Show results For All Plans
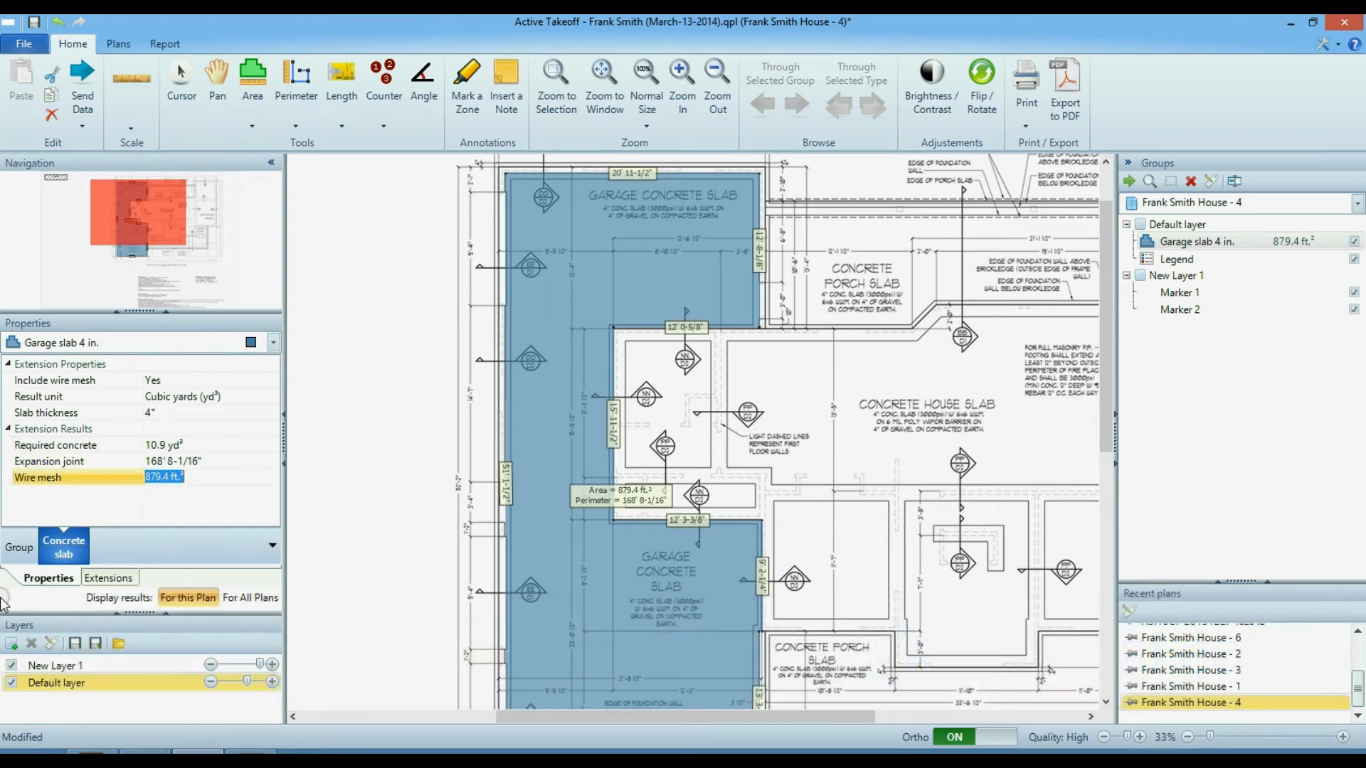 250,598
